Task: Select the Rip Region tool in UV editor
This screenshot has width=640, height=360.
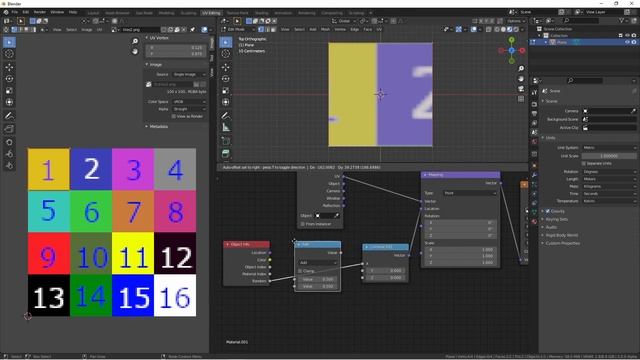Action: click(9, 129)
